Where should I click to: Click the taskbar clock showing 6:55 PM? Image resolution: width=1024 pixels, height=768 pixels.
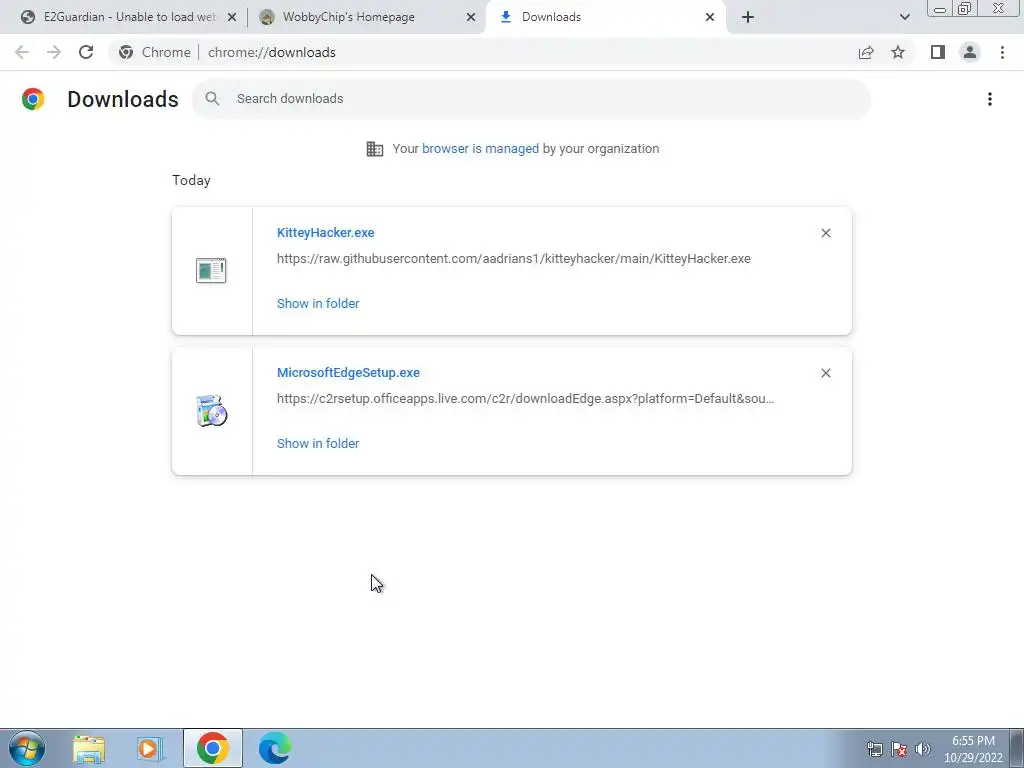[973, 749]
